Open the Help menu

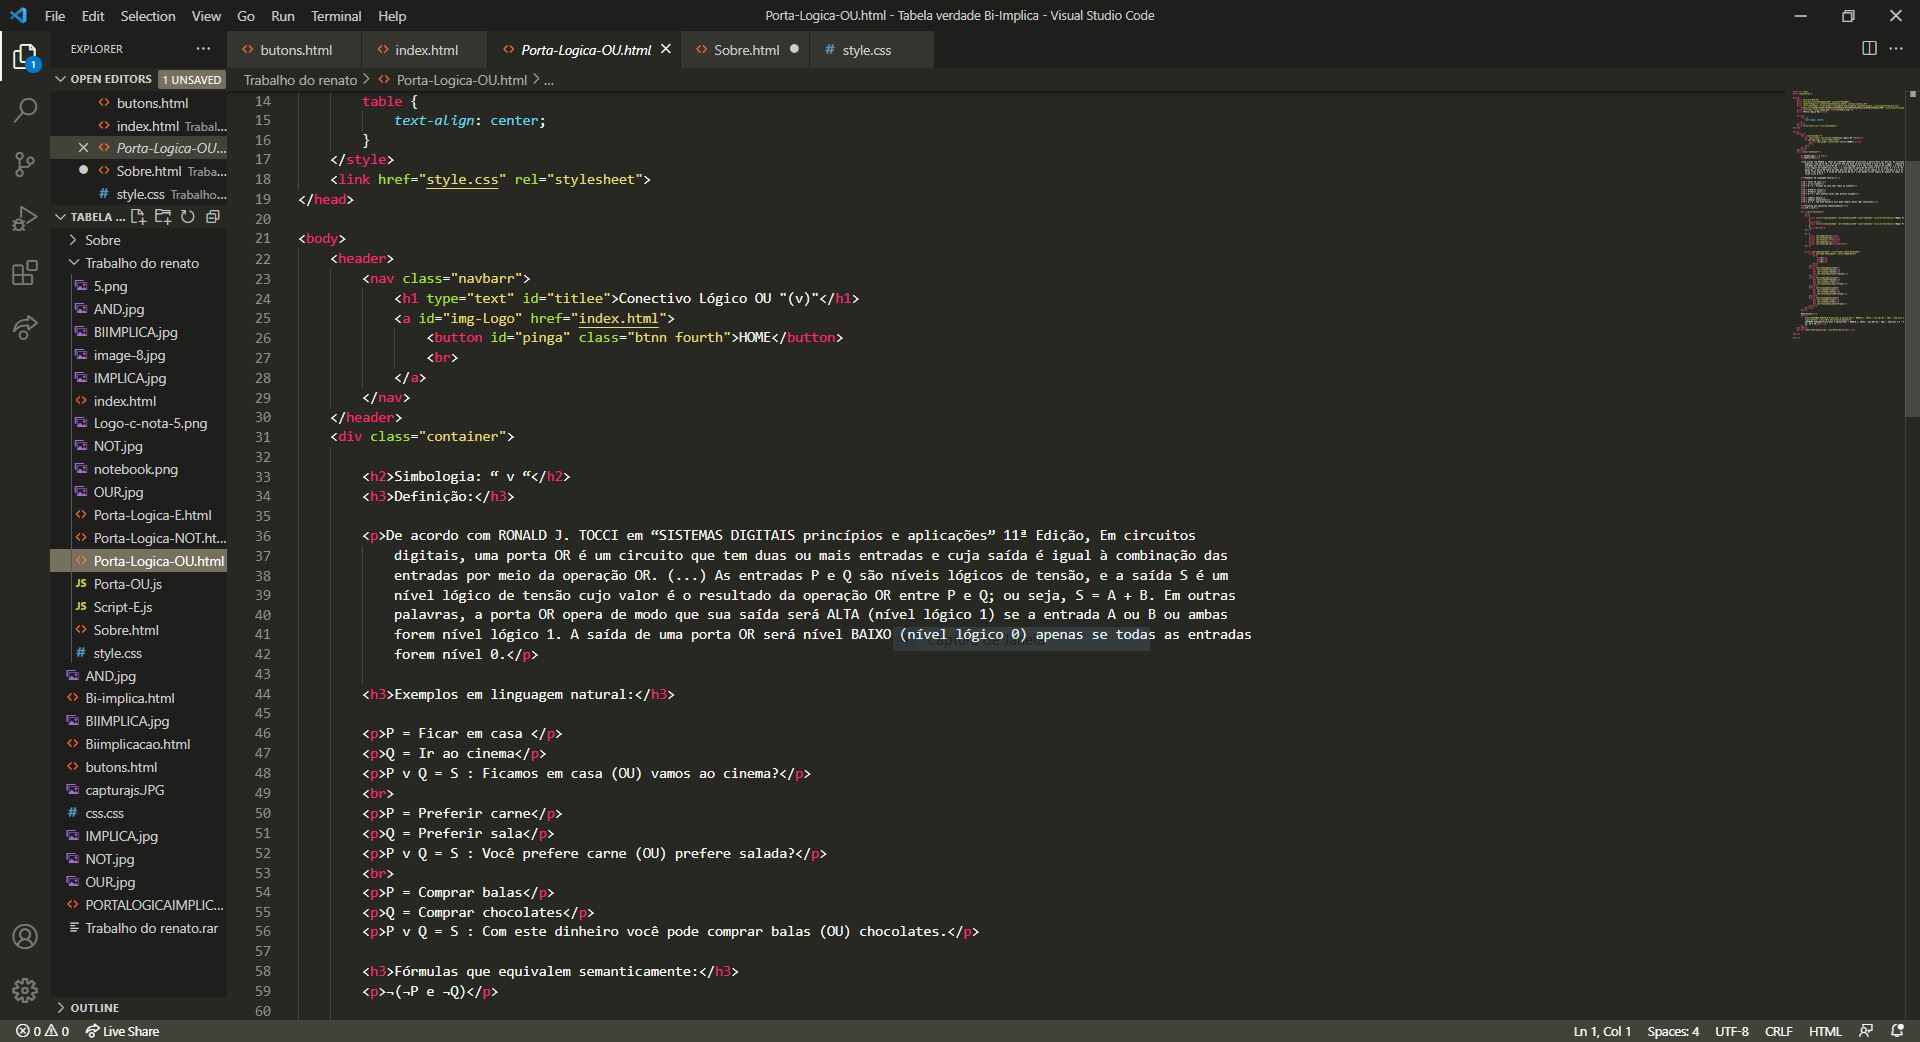click(392, 16)
